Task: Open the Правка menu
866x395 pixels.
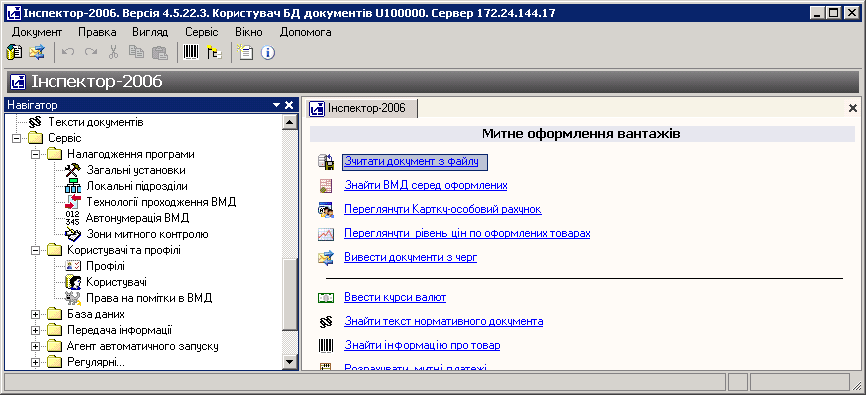Action: coord(97,32)
